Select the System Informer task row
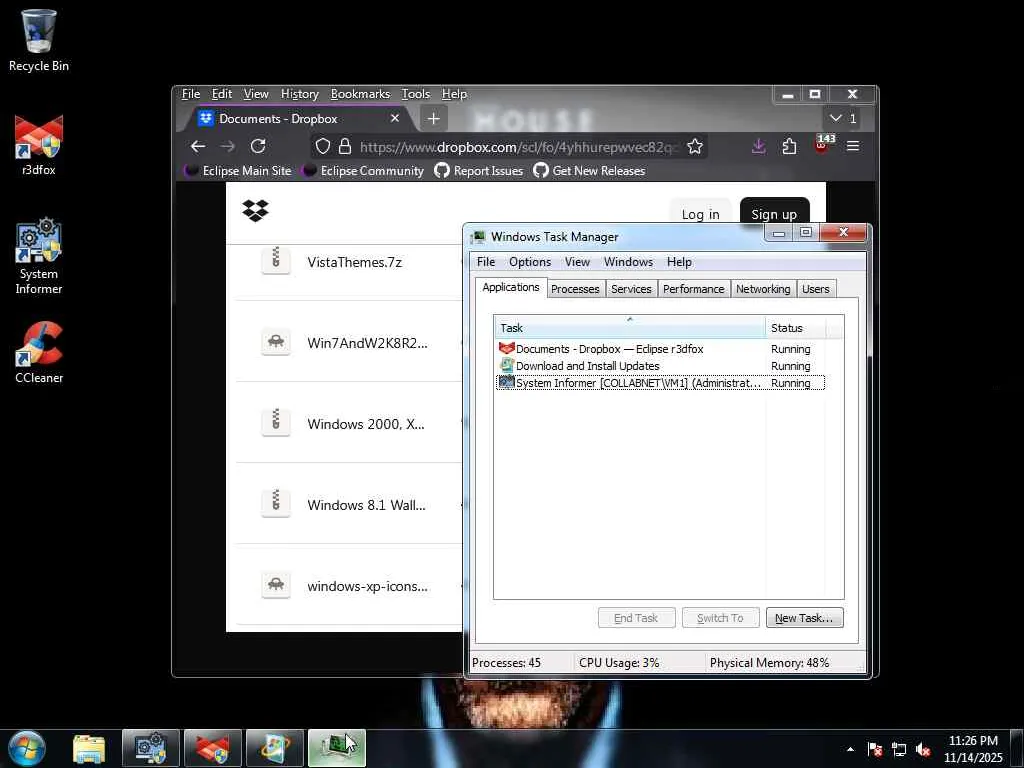The height and width of the screenshot is (768, 1024). (660, 383)
